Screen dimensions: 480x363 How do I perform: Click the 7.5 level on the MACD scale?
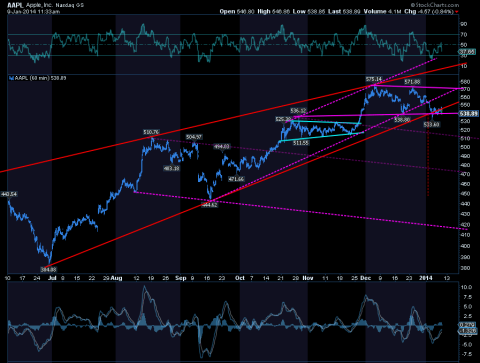[467, 297]
